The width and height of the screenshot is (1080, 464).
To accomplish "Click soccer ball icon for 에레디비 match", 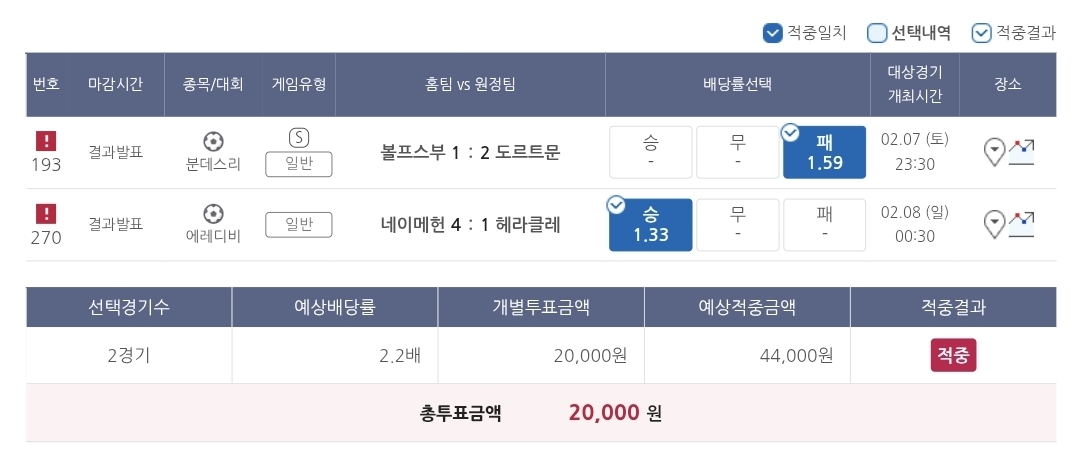I will [x=214, y=214].
